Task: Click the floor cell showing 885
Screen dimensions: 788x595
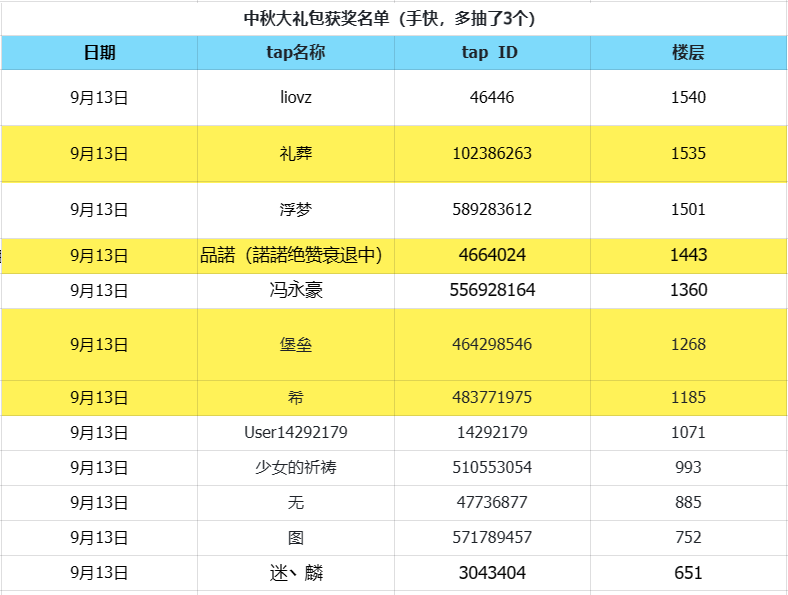Action: point(688,502)
